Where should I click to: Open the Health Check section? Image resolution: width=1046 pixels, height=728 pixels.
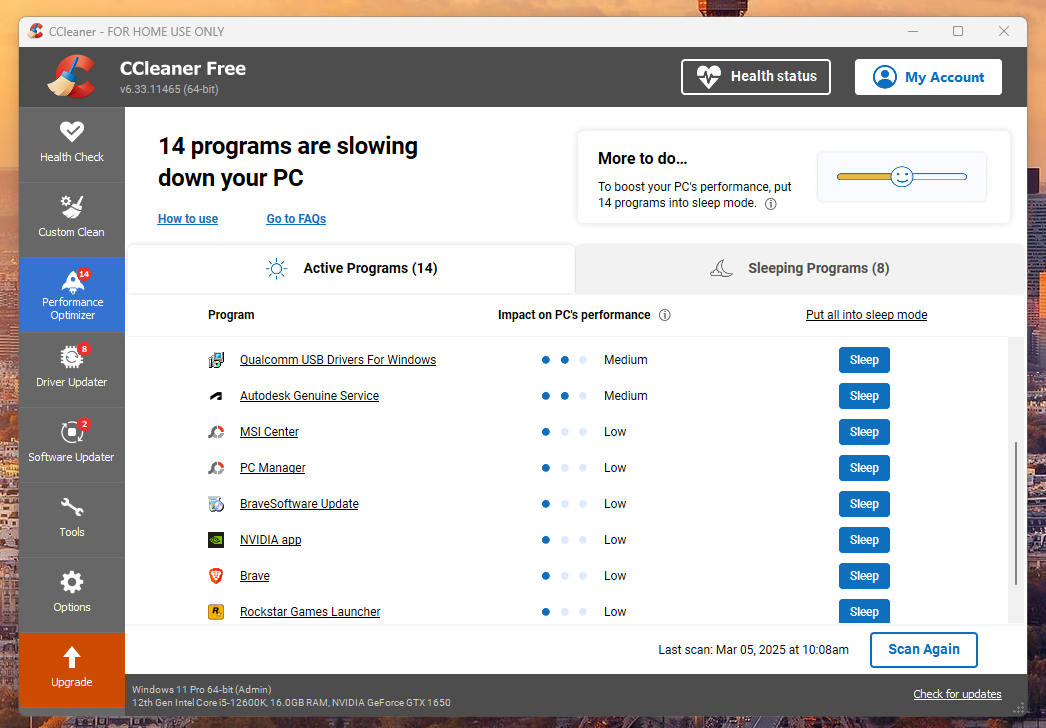point(72,144)
